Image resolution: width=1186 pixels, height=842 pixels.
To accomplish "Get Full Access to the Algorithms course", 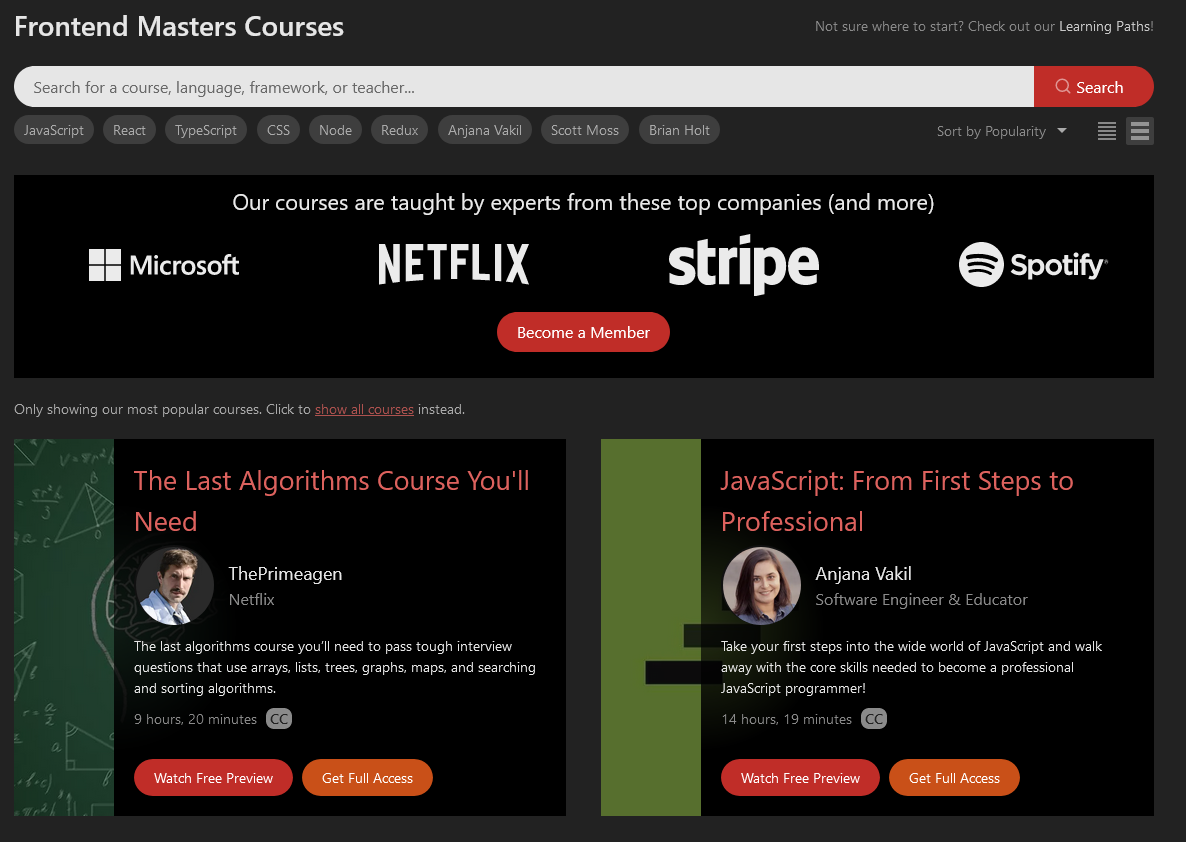I will coord(367,778).
